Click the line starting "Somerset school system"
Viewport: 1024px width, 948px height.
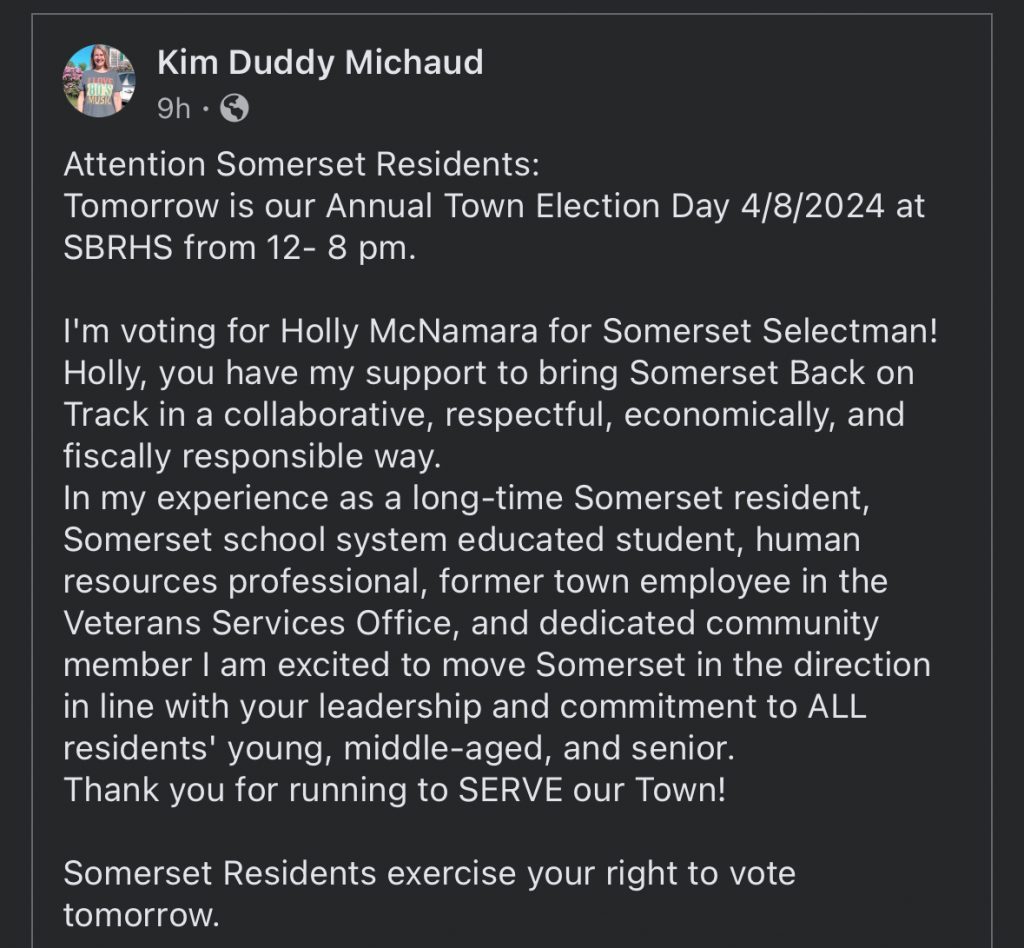coord(461,539)
